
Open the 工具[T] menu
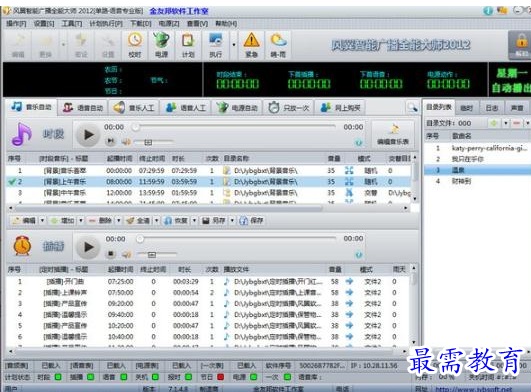[x=72, y=23]
